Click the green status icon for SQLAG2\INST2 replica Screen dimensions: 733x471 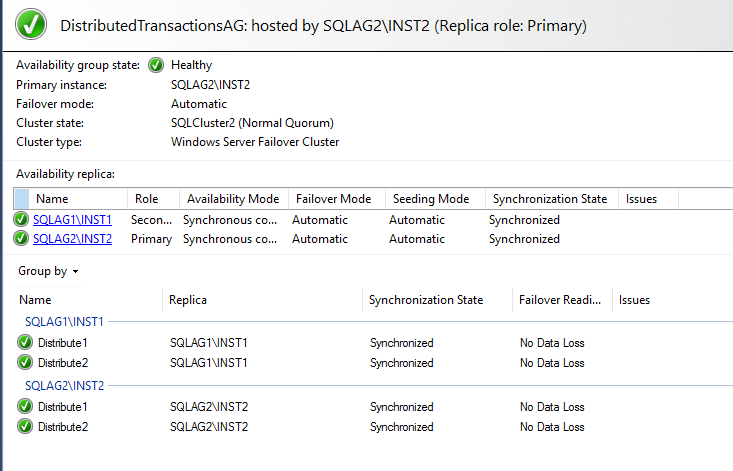coord(22,239)
